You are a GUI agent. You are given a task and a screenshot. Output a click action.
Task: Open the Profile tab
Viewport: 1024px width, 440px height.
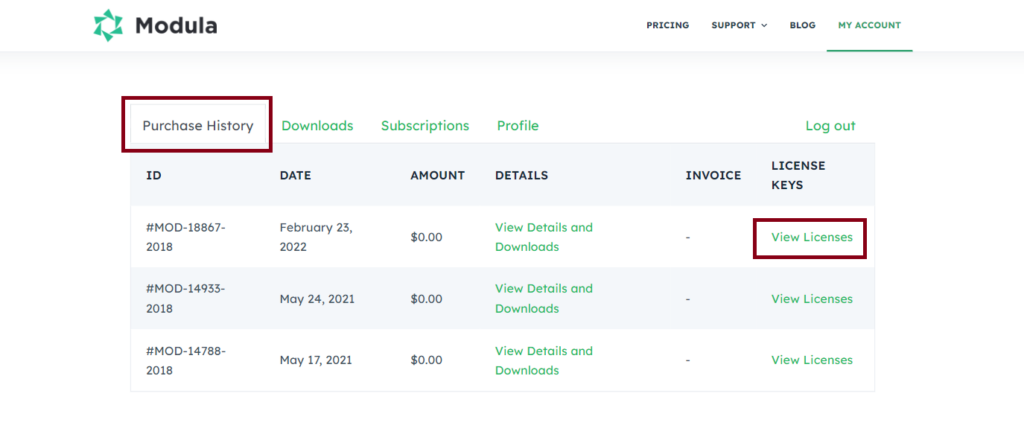pos(517,126)
